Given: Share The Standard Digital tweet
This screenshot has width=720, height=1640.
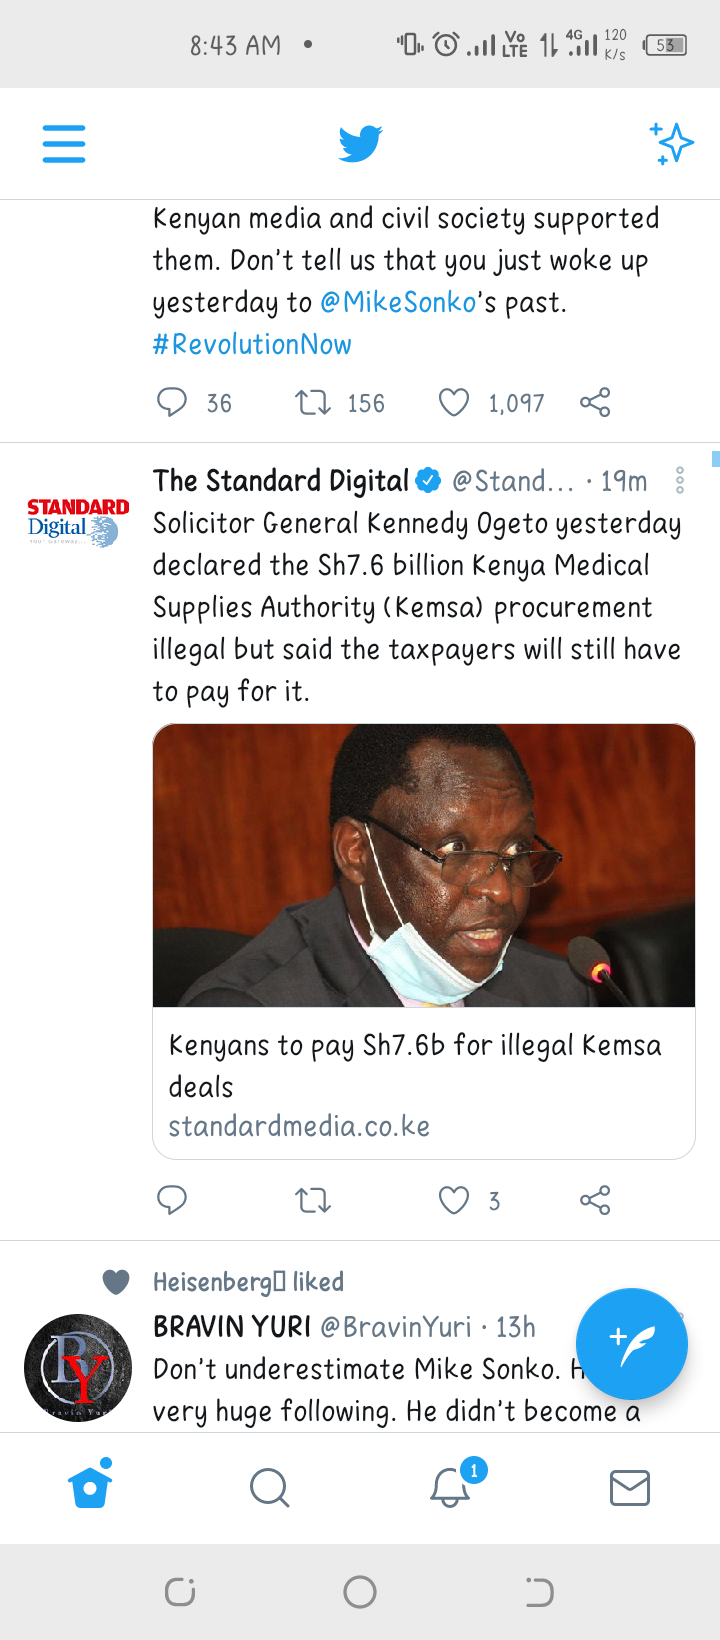Looking at the screenshot, I should pyautogui.click(x=595, y=1200).
